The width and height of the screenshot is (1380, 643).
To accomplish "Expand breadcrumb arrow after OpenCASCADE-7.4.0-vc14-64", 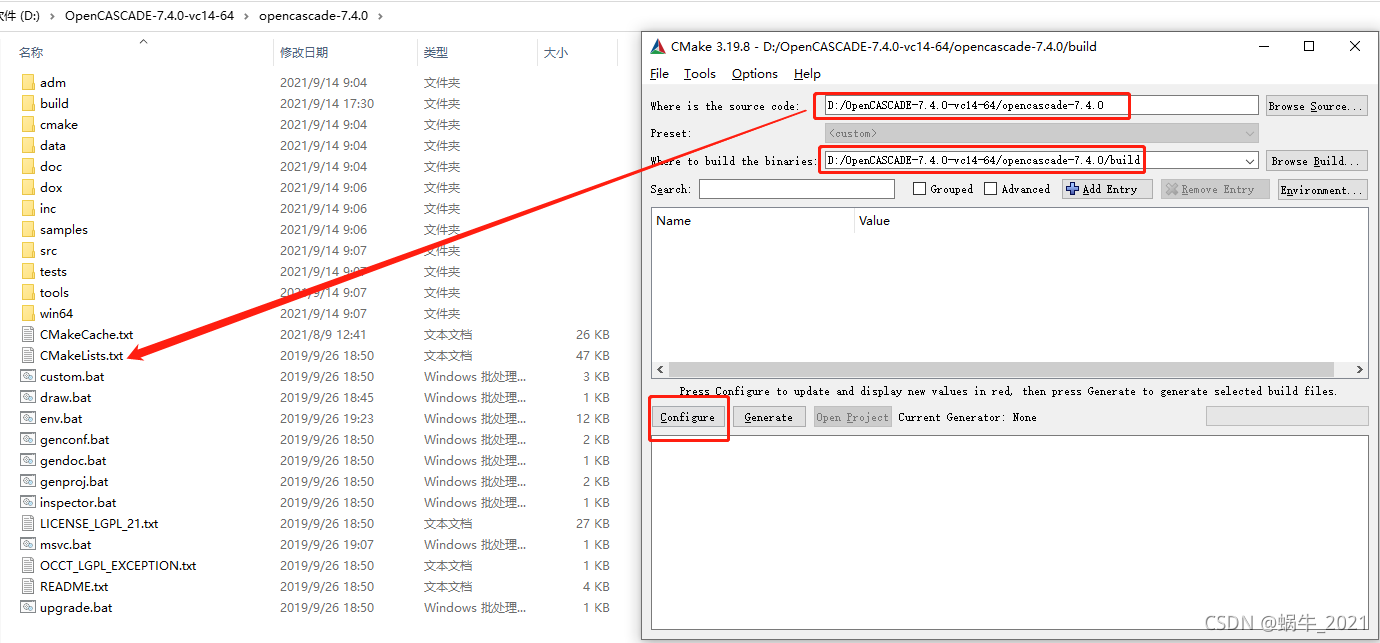I will click(246, 16).
